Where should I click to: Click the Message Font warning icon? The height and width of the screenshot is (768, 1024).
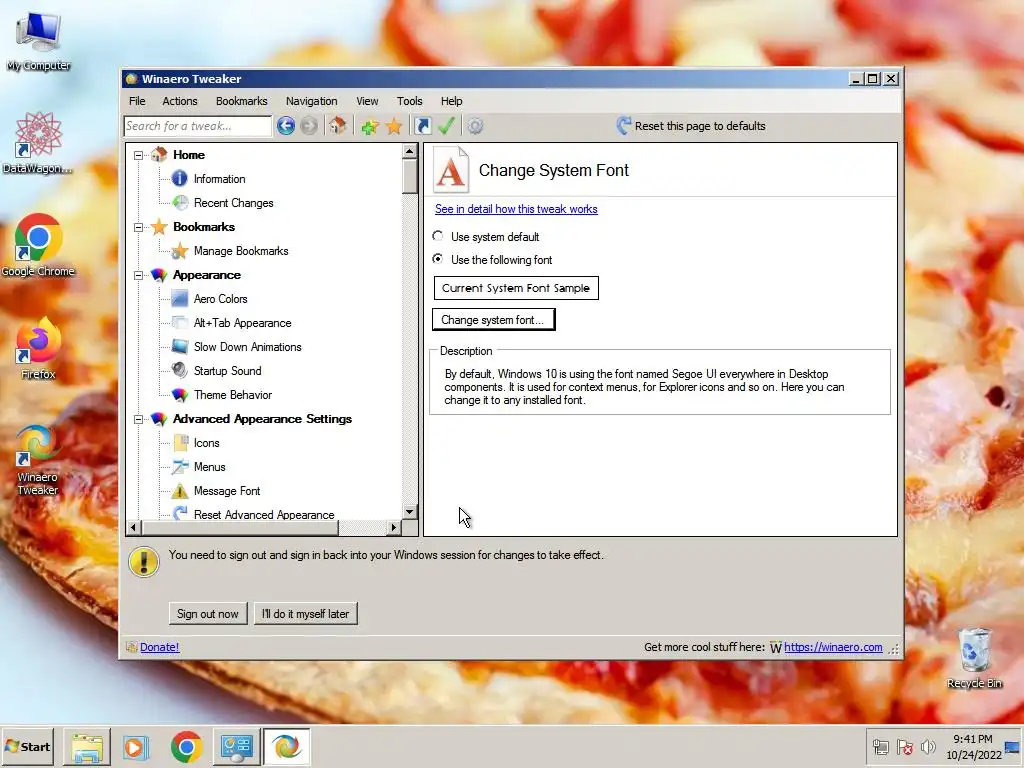[x=180, y=490]
